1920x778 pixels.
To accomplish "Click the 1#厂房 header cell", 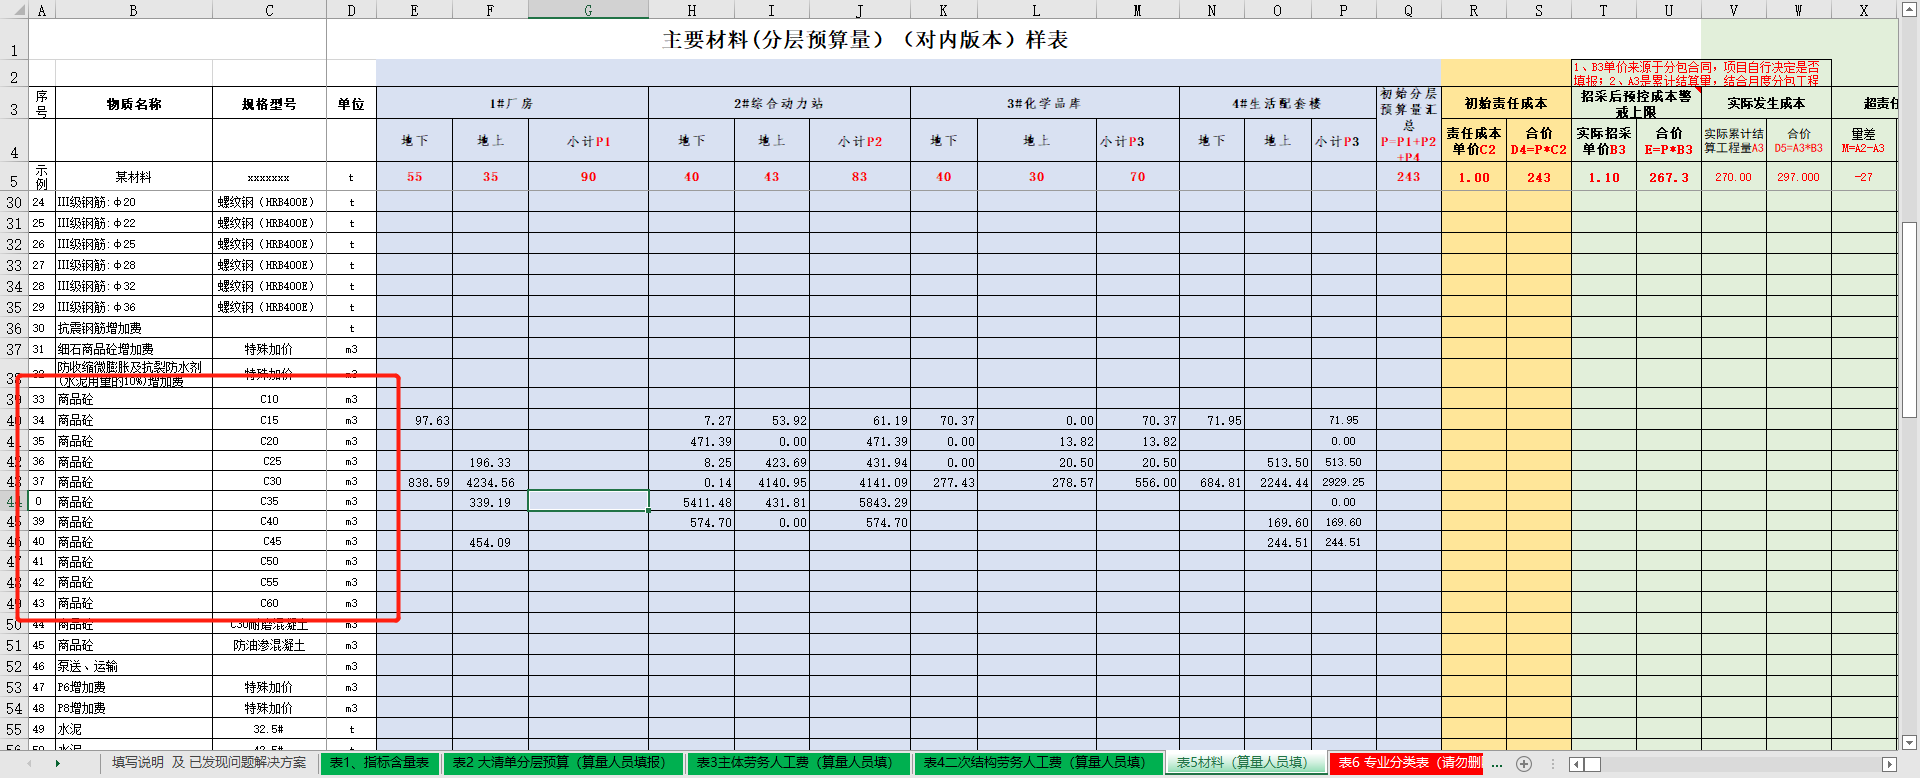I will (512, 104).
